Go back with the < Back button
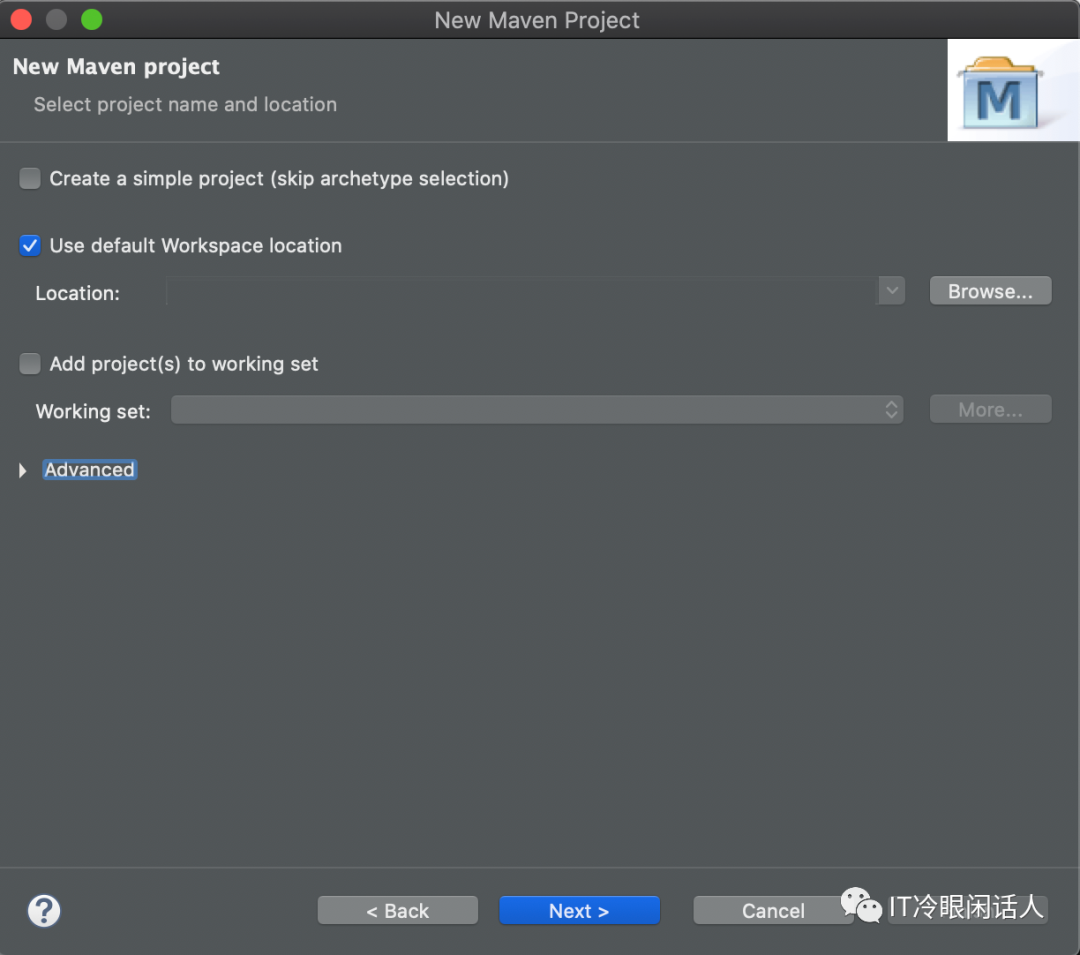1080x955 pixels. click(397, 910)
